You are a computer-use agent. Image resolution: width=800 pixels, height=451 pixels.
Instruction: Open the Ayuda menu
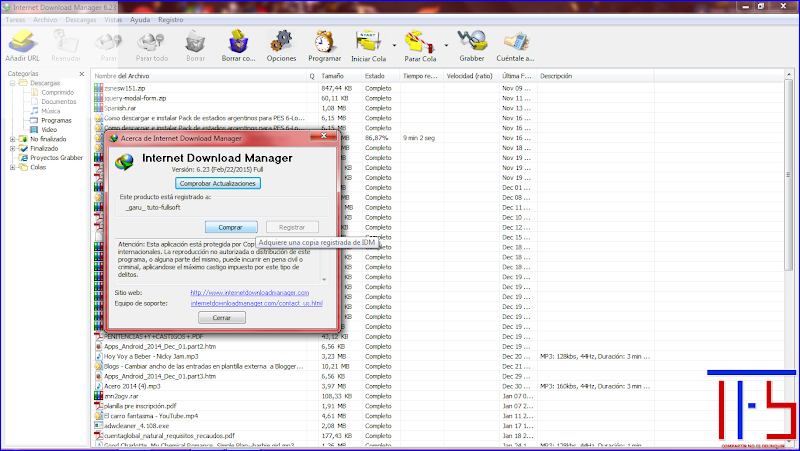(x=140, y=20)
